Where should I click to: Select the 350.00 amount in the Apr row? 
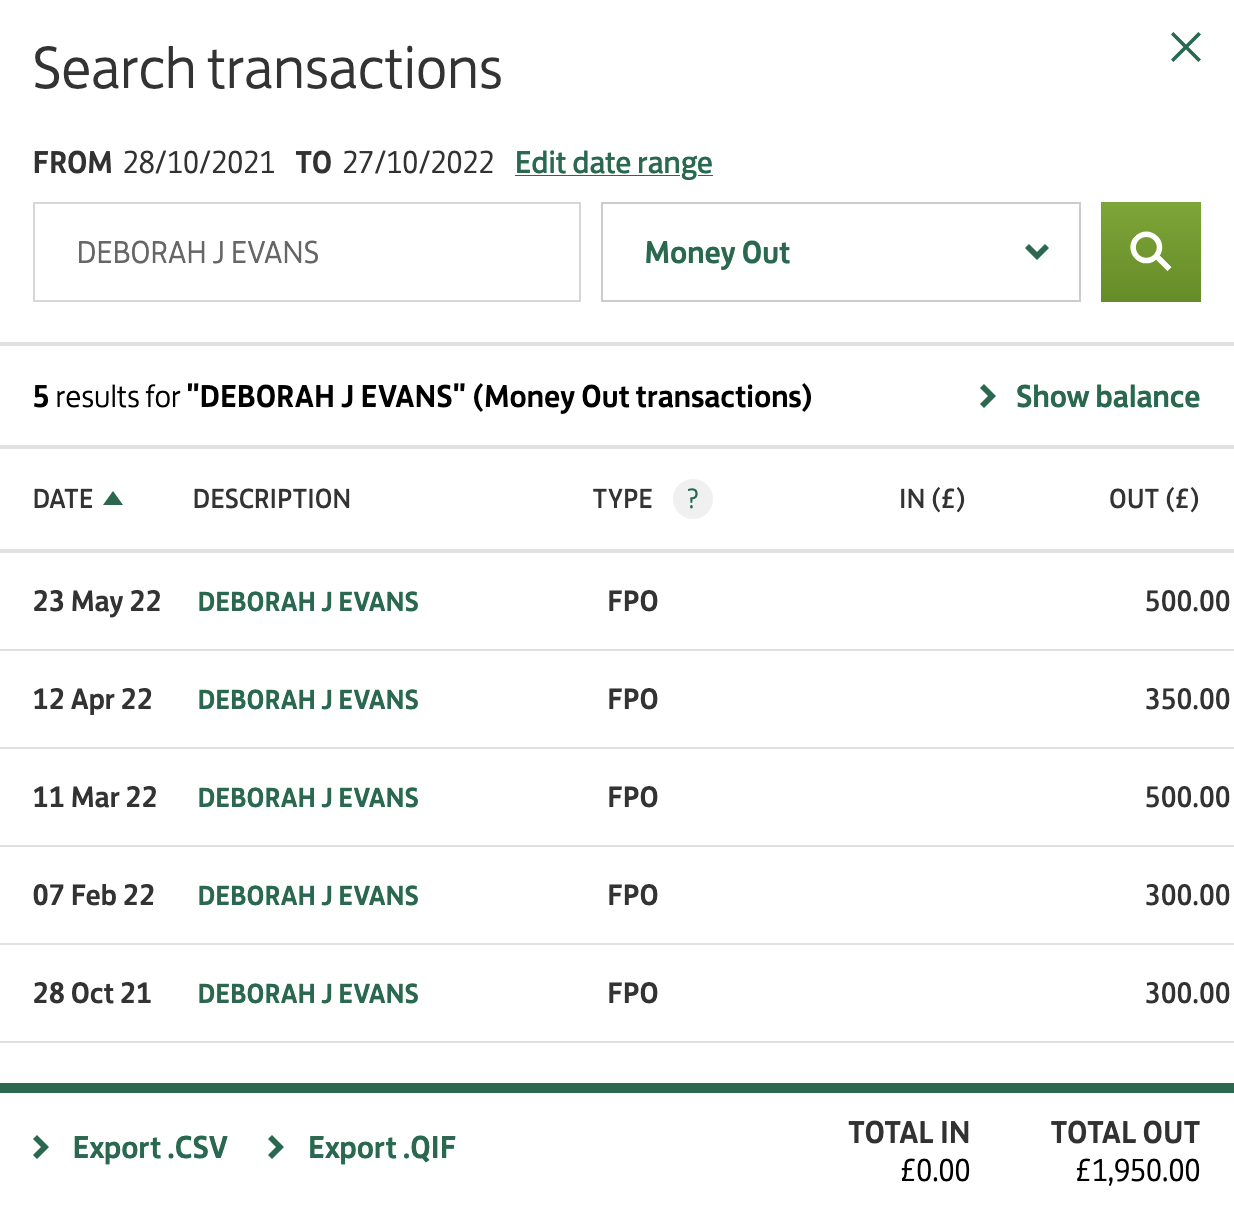pyautogui.click(x=1187, y=699)
